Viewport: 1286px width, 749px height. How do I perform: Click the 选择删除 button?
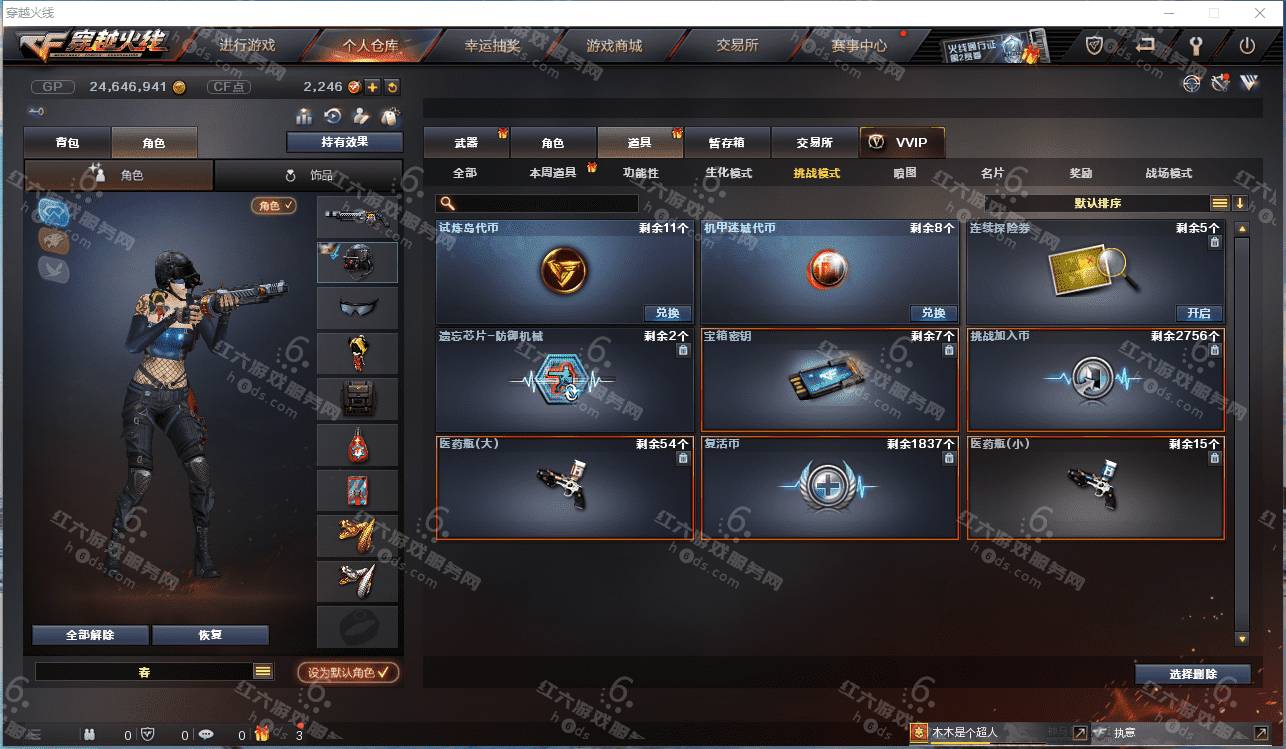click(x=1193, y=674)
